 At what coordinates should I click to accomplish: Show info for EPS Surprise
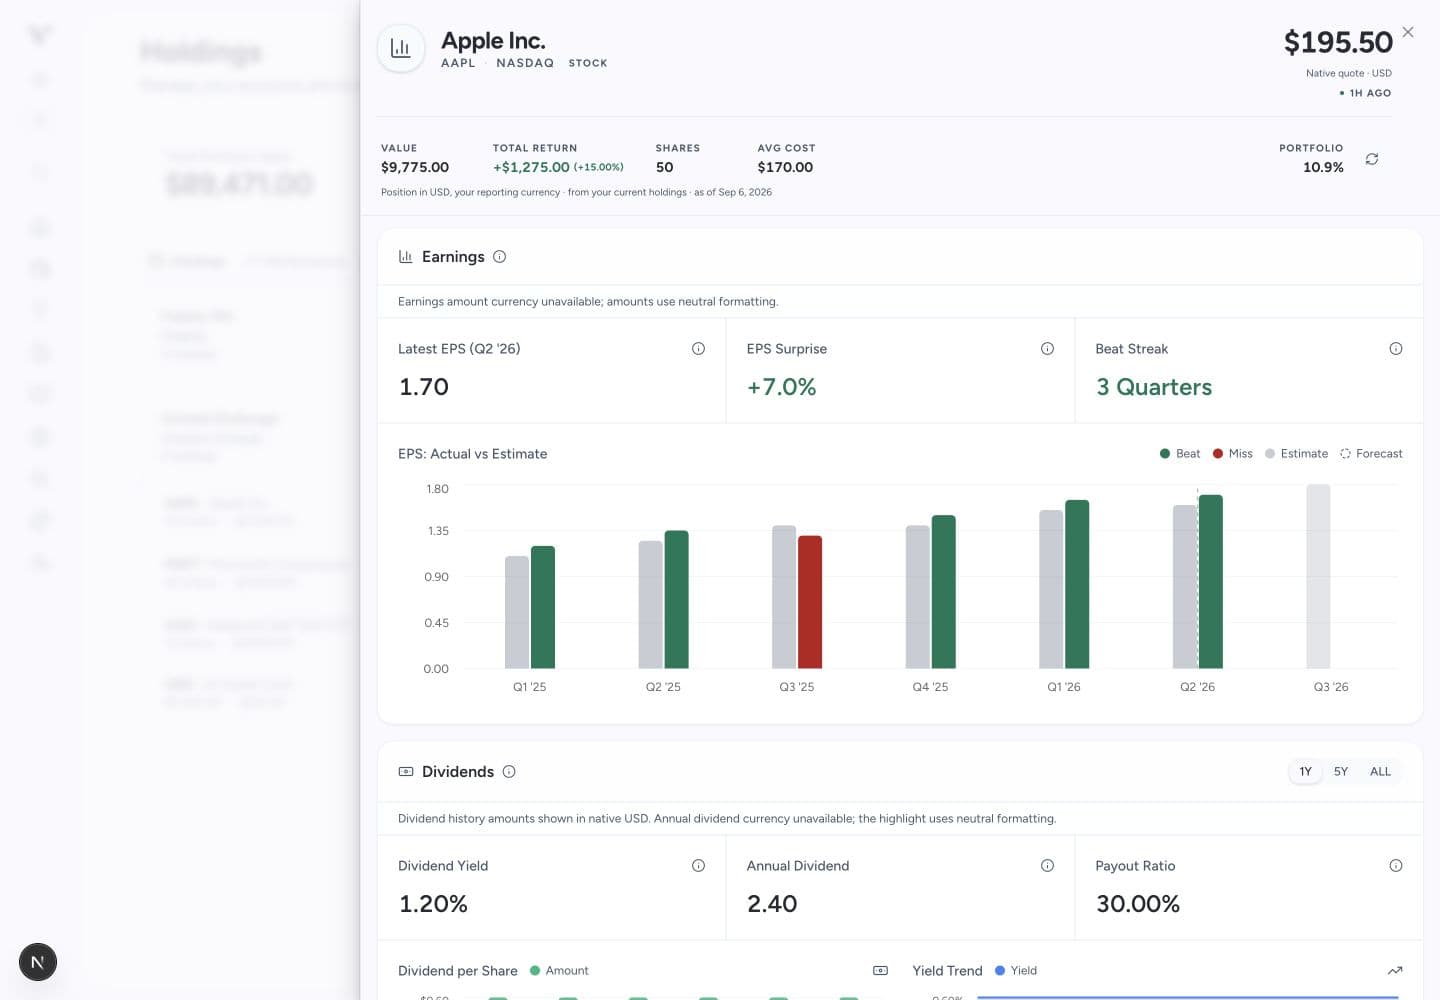(1047, 349)
